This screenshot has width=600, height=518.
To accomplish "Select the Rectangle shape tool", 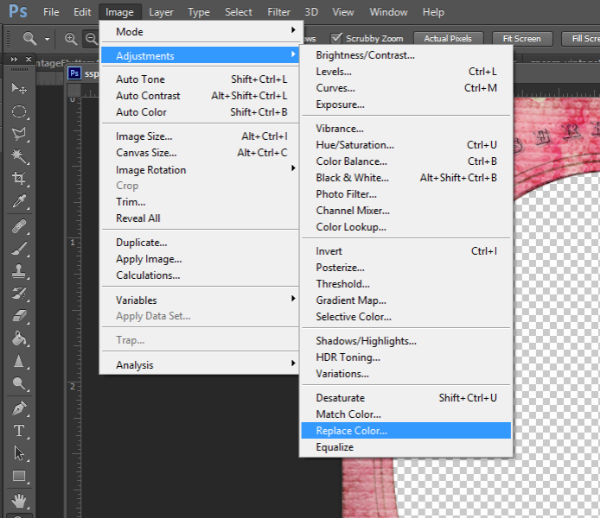I will point(19,476).
